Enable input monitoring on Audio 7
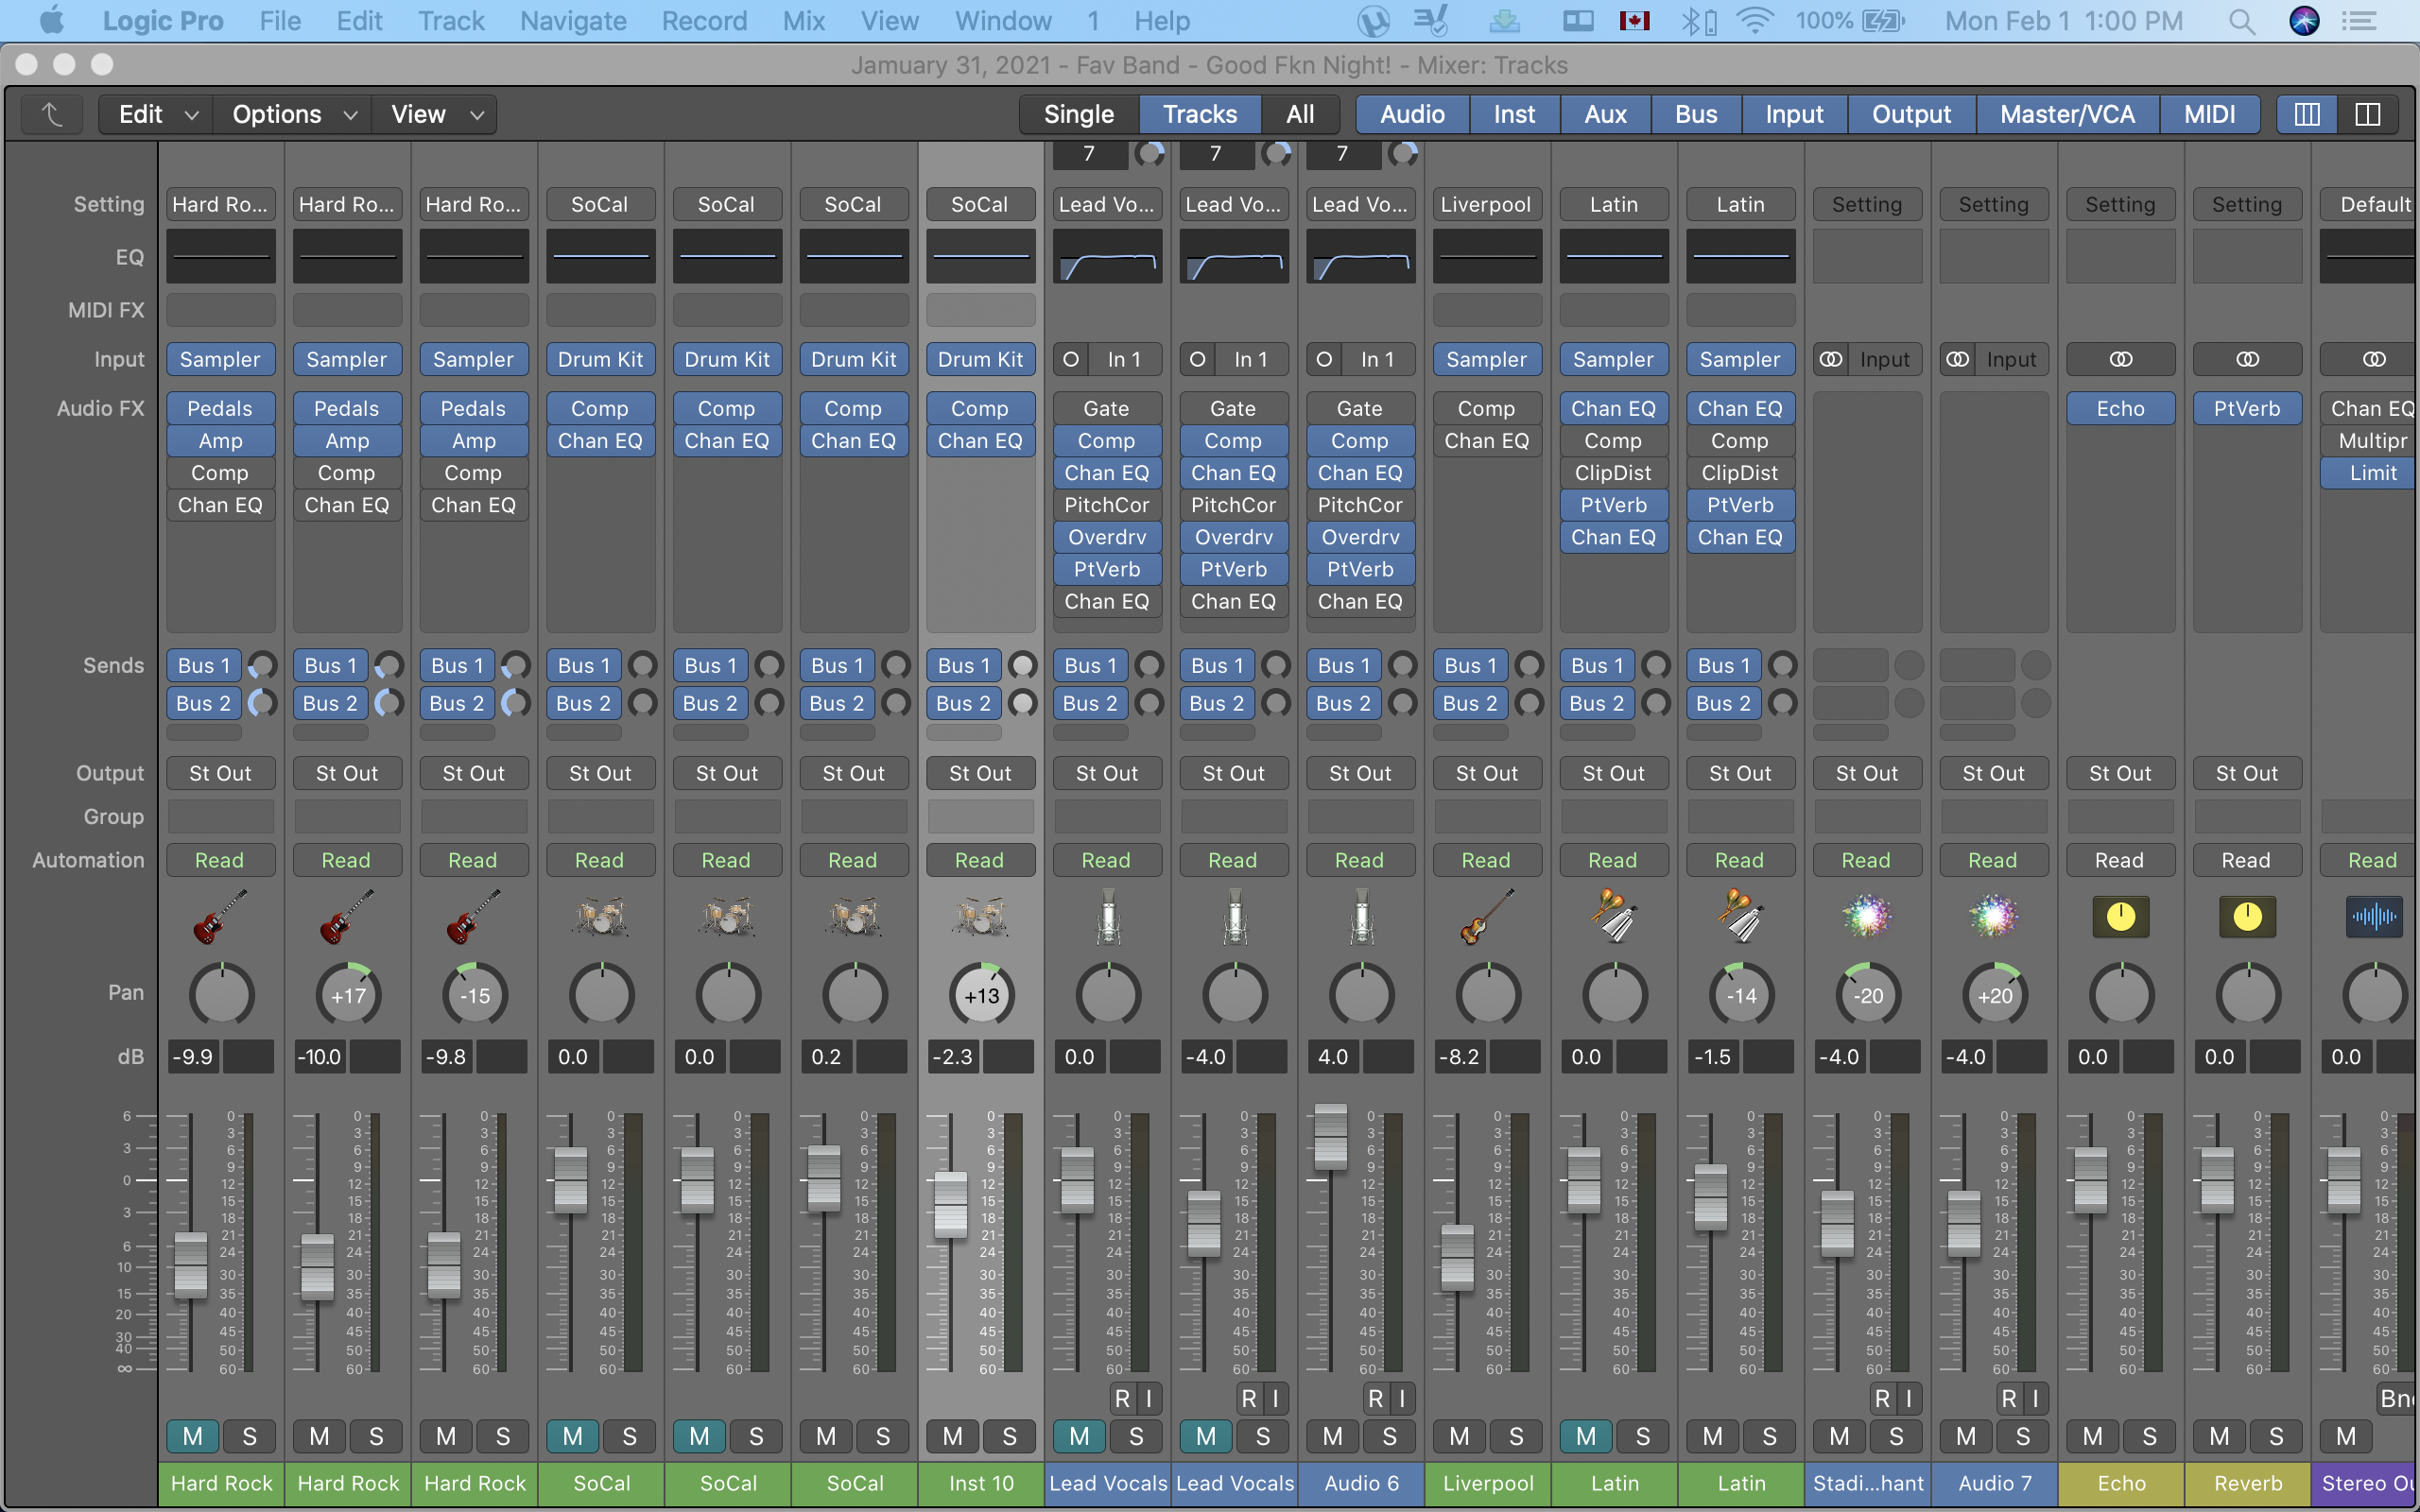The height and width of the screenshot is (1512, 2420). (2035, 1399)
